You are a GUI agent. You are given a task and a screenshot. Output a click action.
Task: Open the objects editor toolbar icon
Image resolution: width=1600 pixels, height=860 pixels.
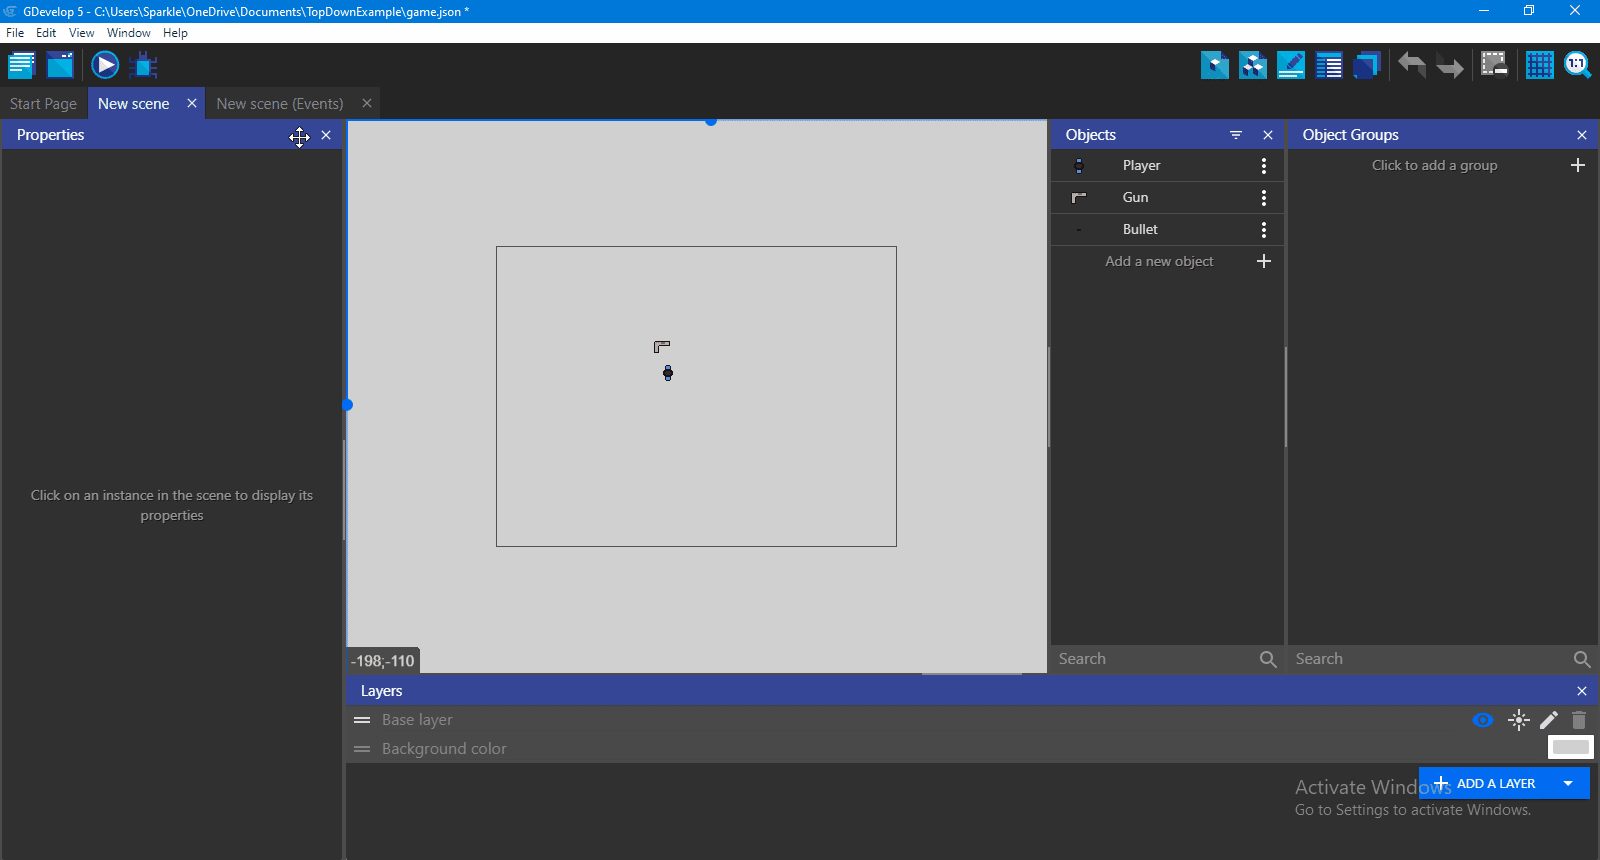1215,65
